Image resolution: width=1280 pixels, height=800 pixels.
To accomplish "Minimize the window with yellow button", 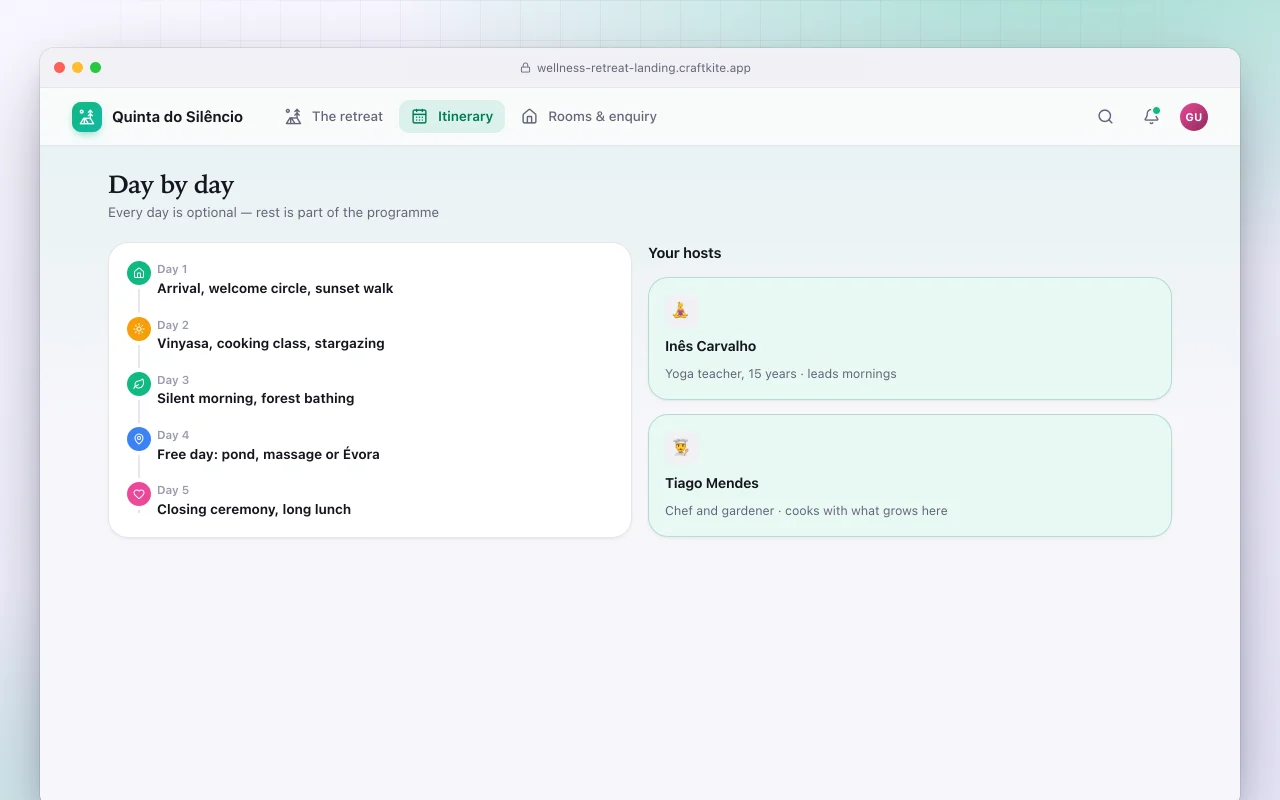I will [78, 68].
